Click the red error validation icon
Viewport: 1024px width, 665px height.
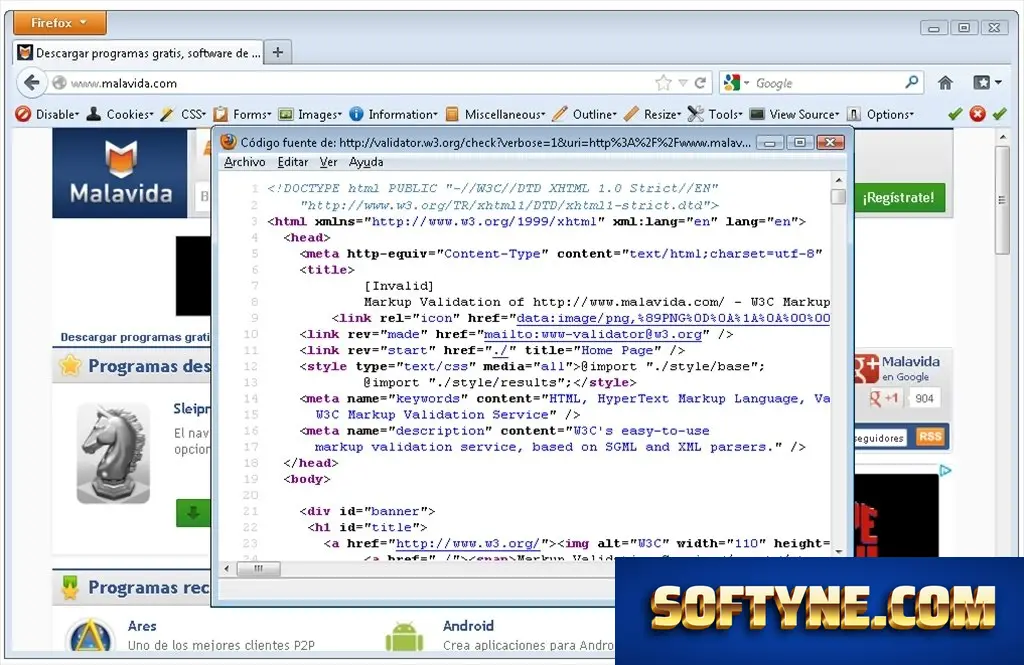977,114
